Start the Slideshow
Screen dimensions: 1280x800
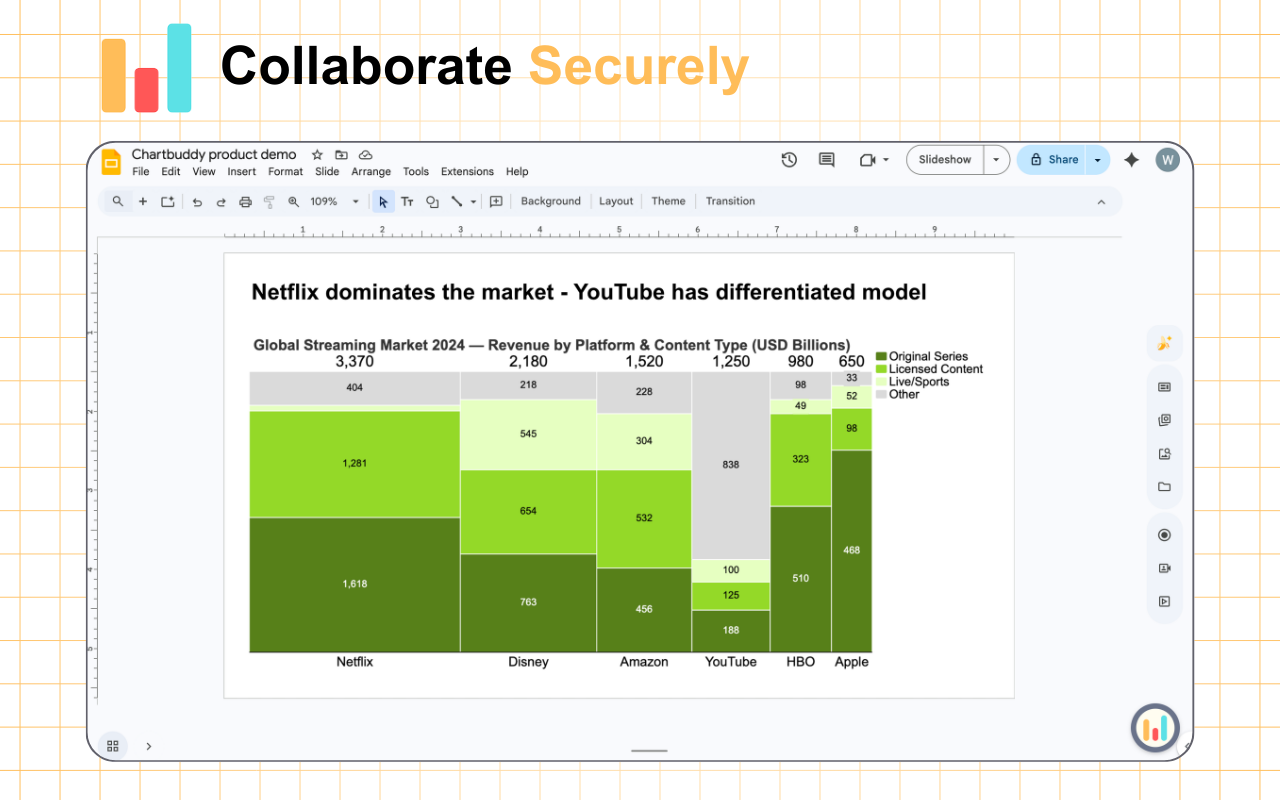tap(945, 160)
